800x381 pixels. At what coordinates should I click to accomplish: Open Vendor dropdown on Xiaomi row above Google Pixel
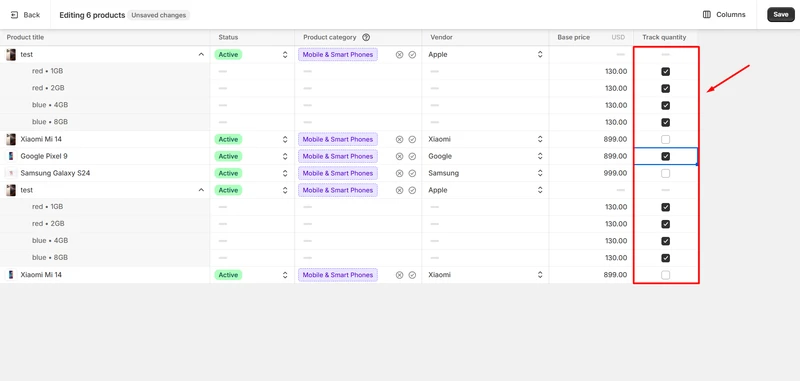pos(540,139)
